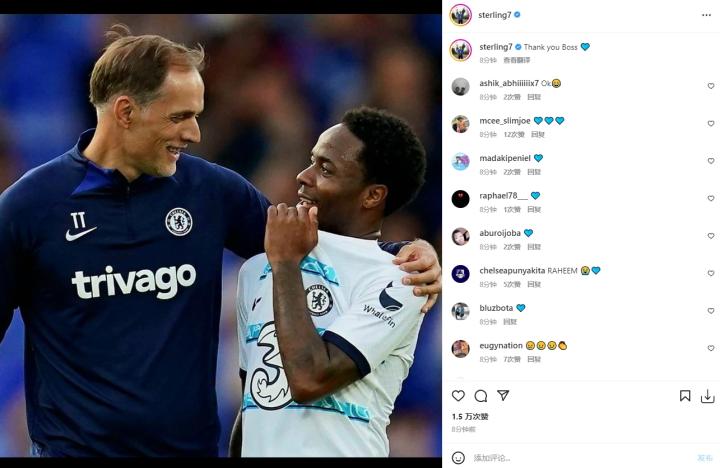The image size is (720, 468).
Task: Like the post with heart icon
Action: (x=458, y=395)
